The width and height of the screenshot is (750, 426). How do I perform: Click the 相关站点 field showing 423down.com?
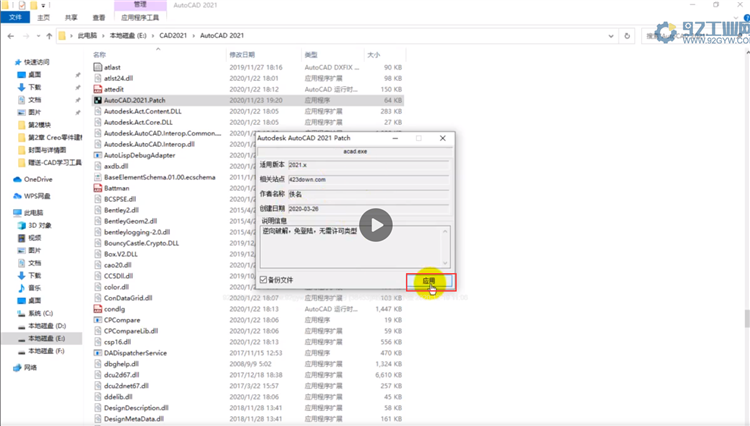tap(368, 180)
